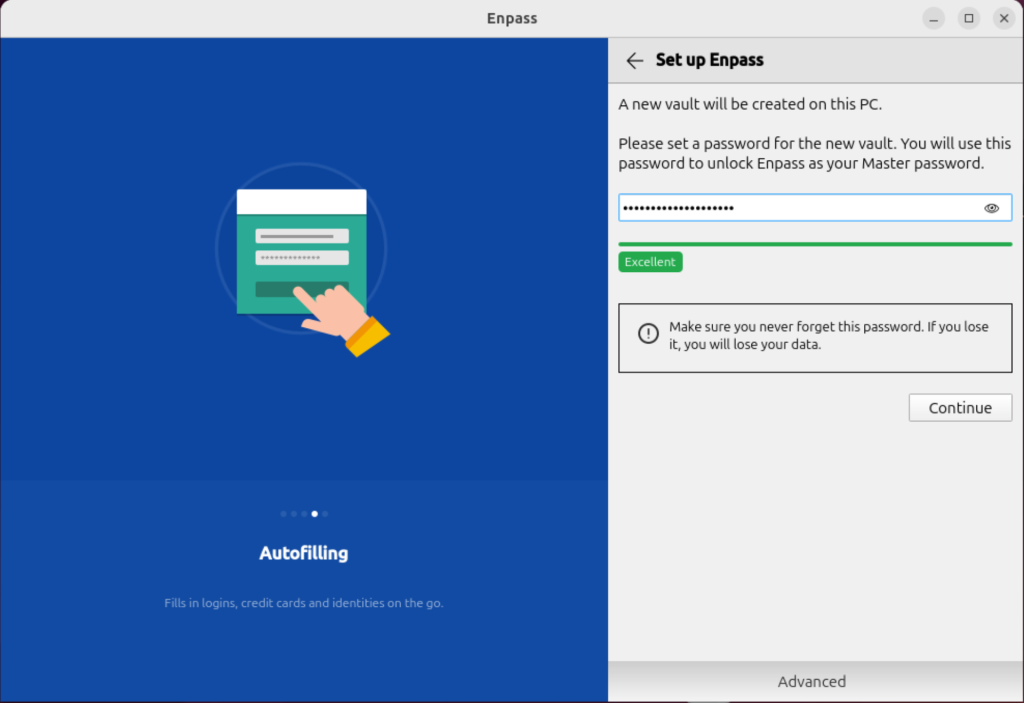Select the first carousel dot
Screen dimensions: 1024x703
tap(283, 513)
